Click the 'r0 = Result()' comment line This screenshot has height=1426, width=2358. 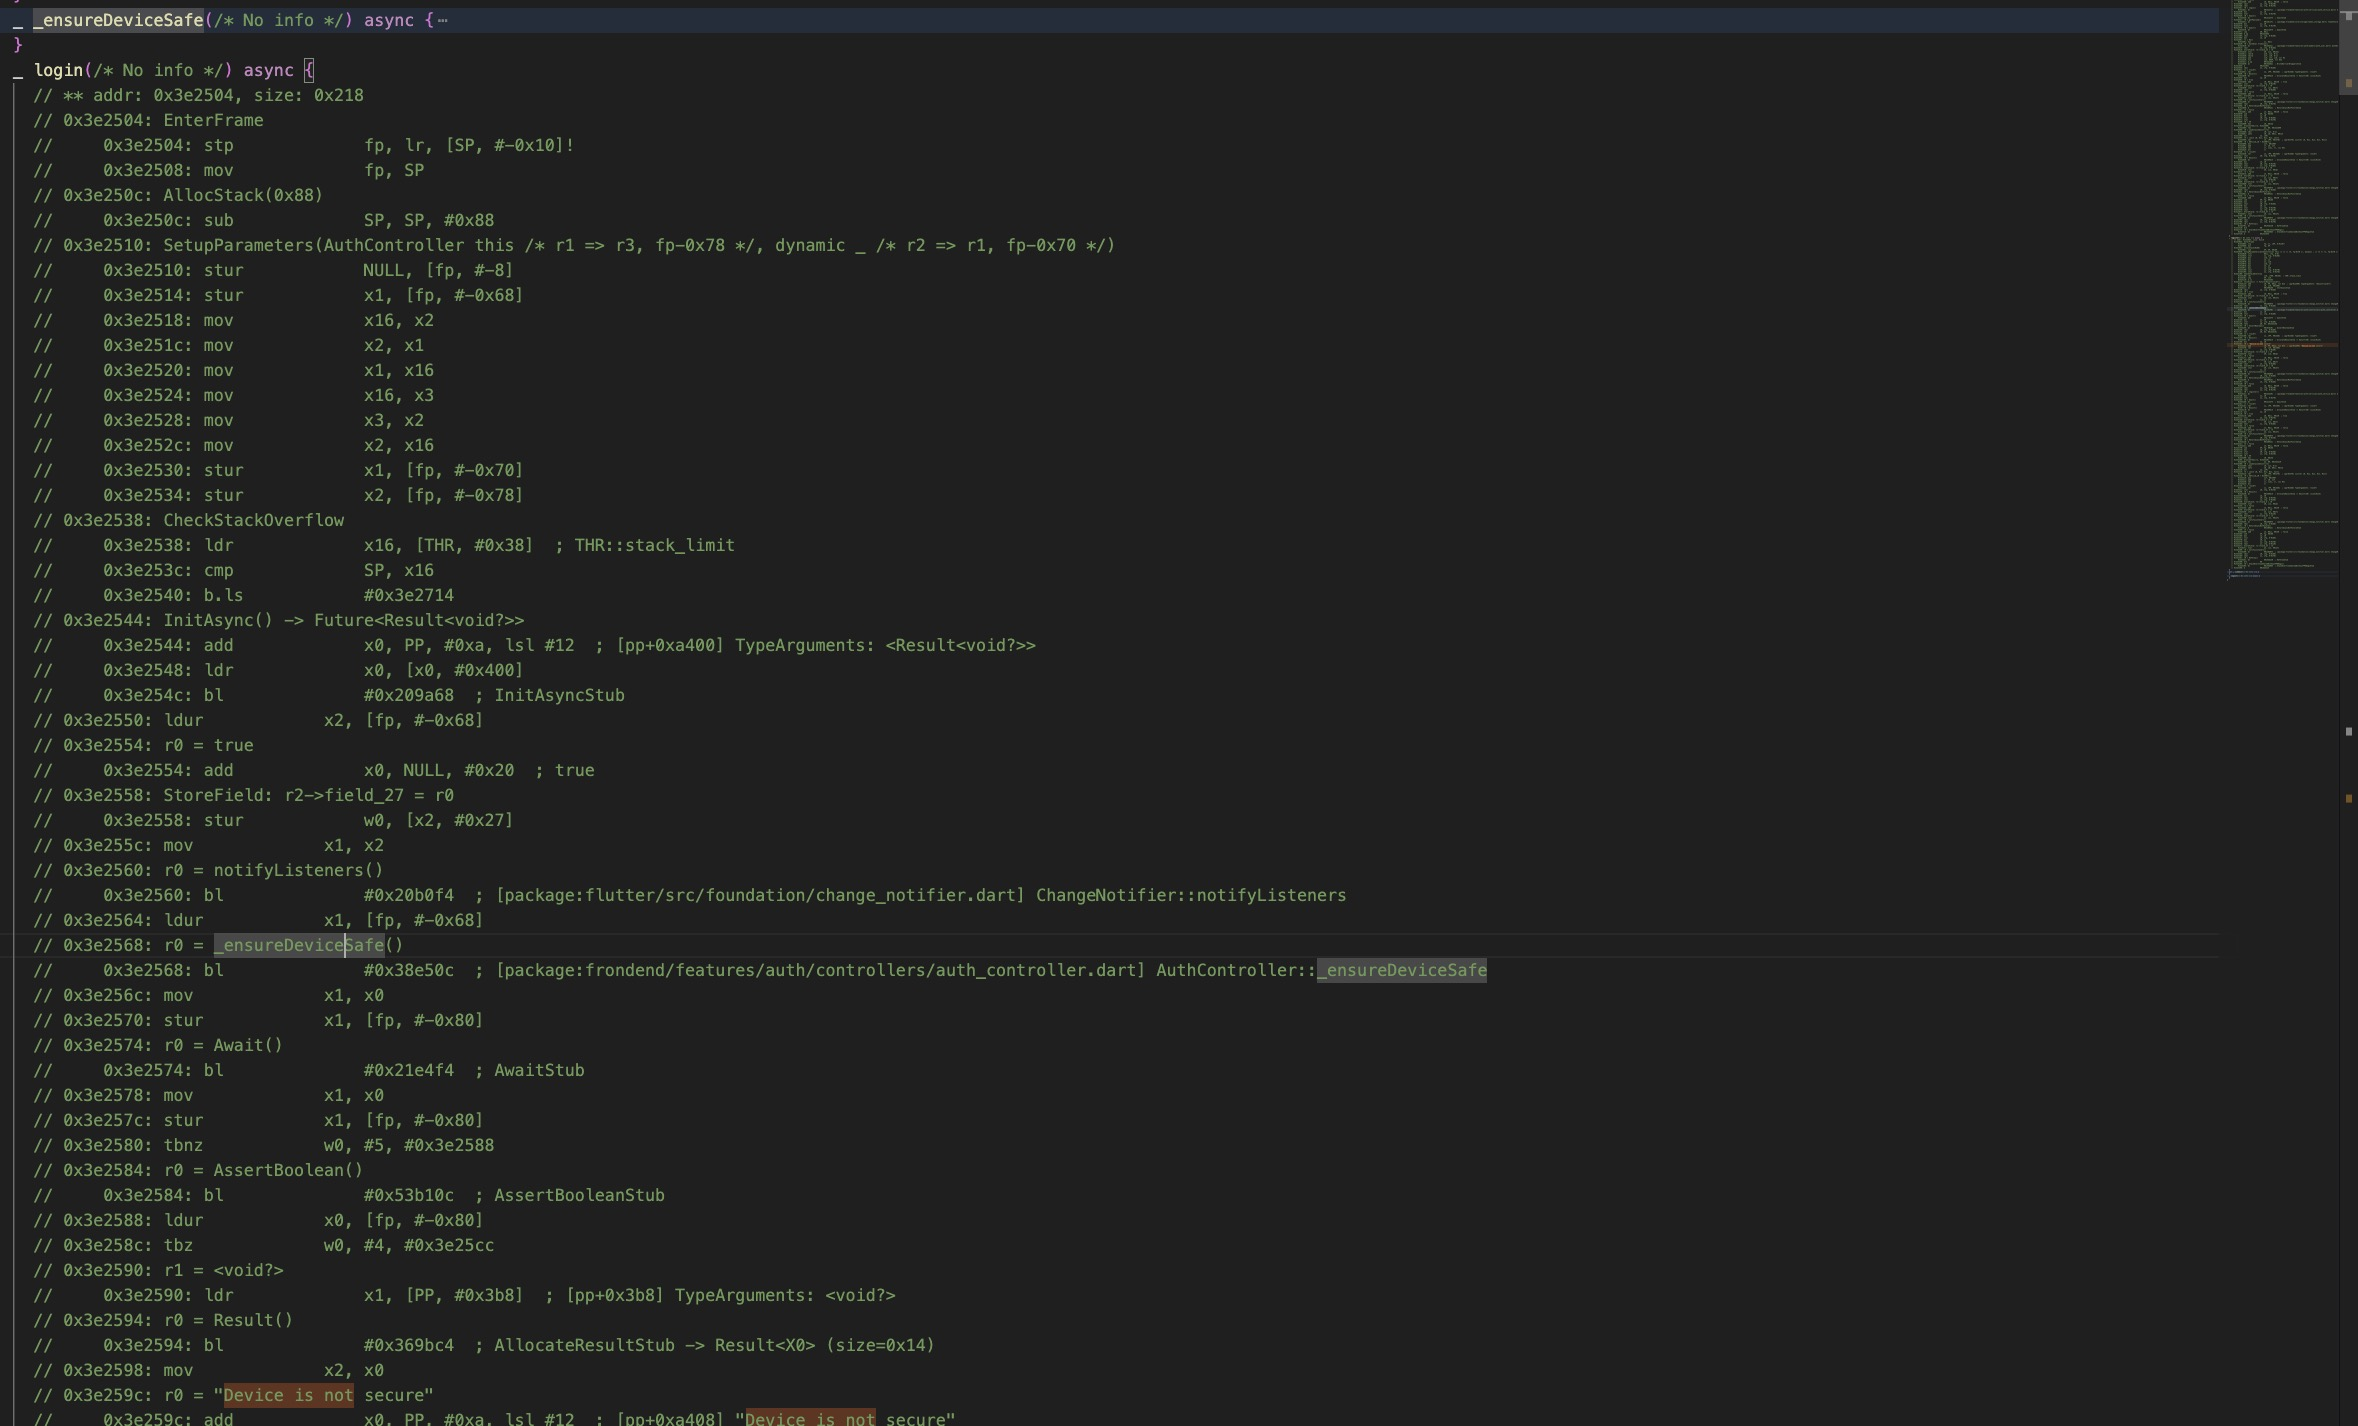[163, 1320]
